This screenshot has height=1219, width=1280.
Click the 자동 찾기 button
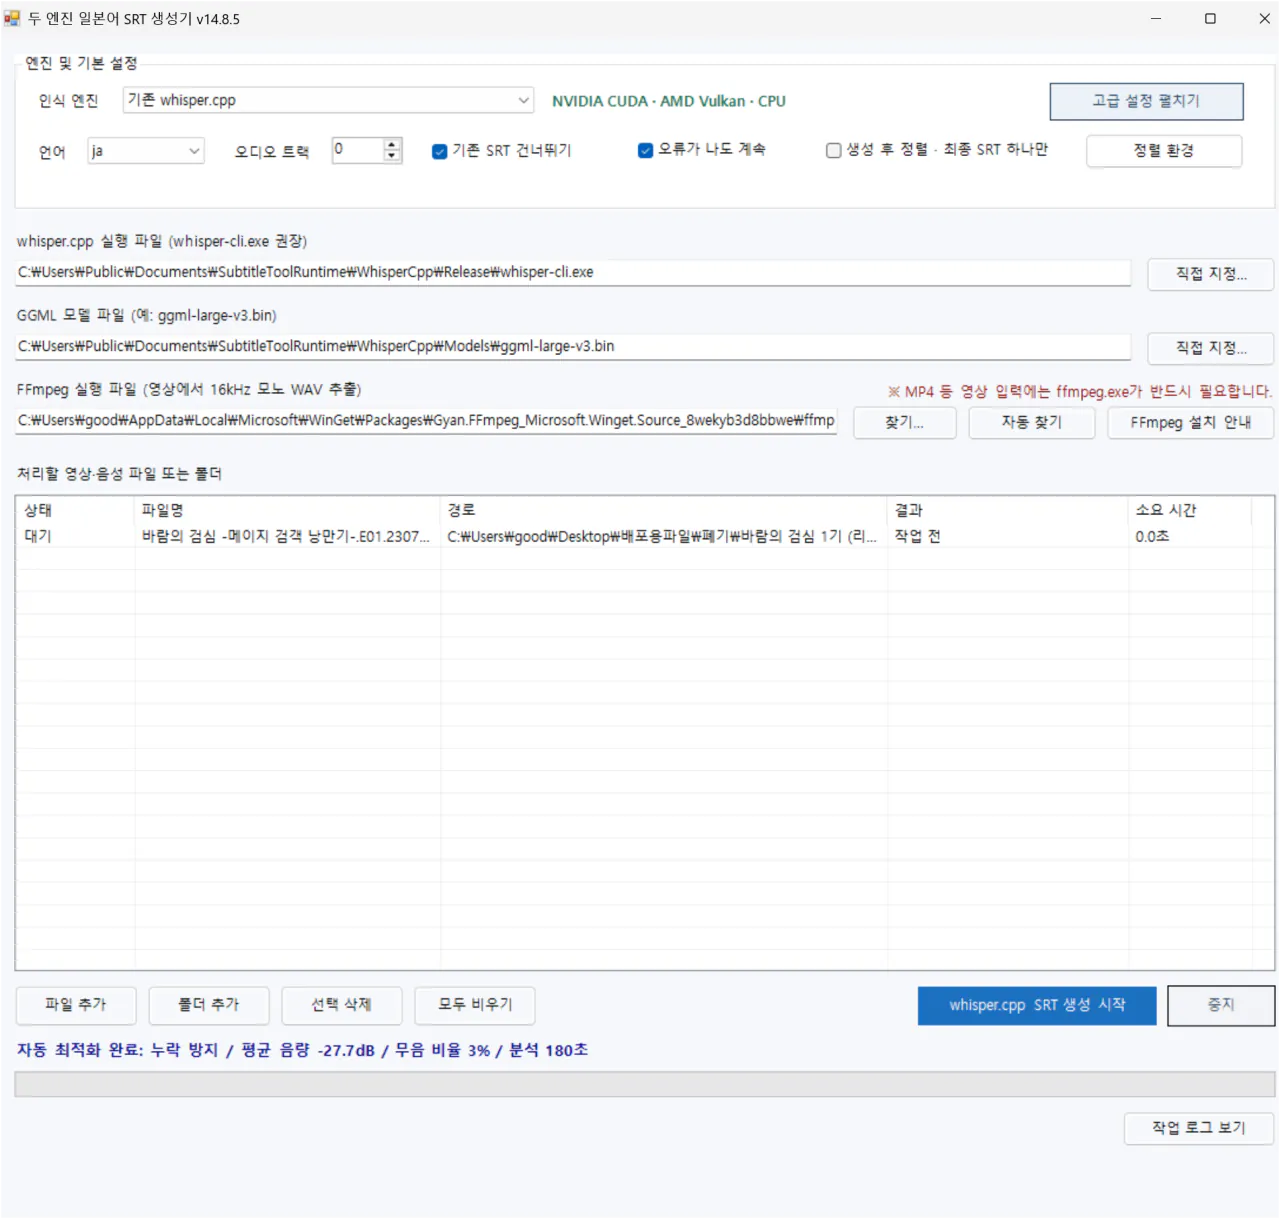tap(1032, 423)
